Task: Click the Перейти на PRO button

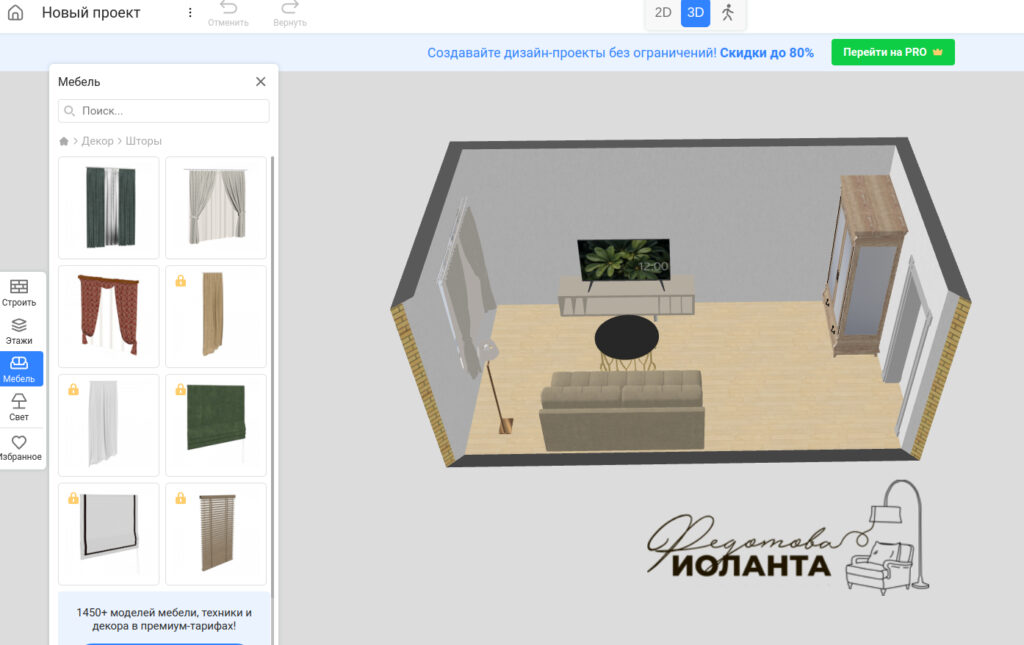Action: 893,52
